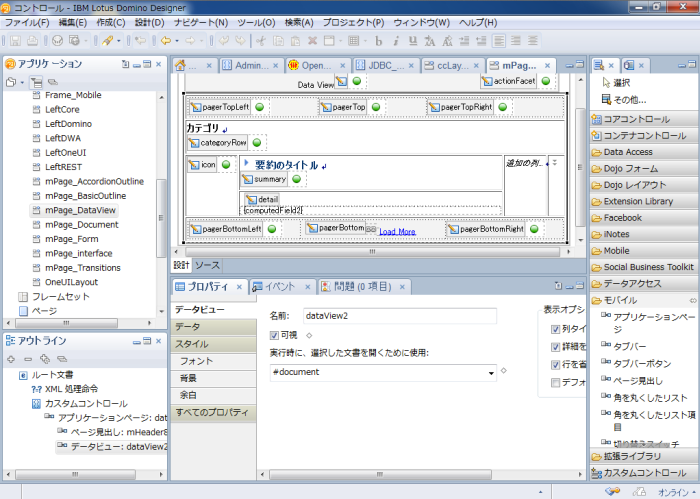This screenshot has width=700, height=499.
Task: Click the application tree vertical scrollbar
Action: coord(161,217)
